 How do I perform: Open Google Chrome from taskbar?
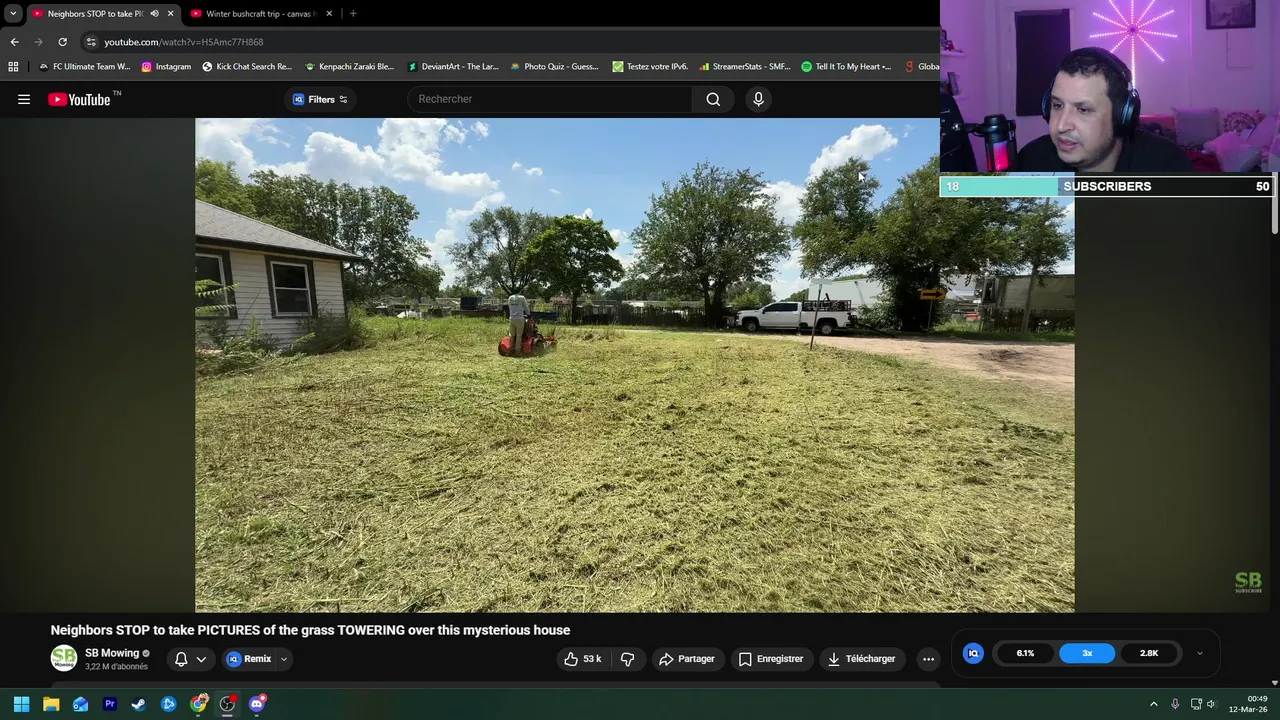(x=198, y=704)
